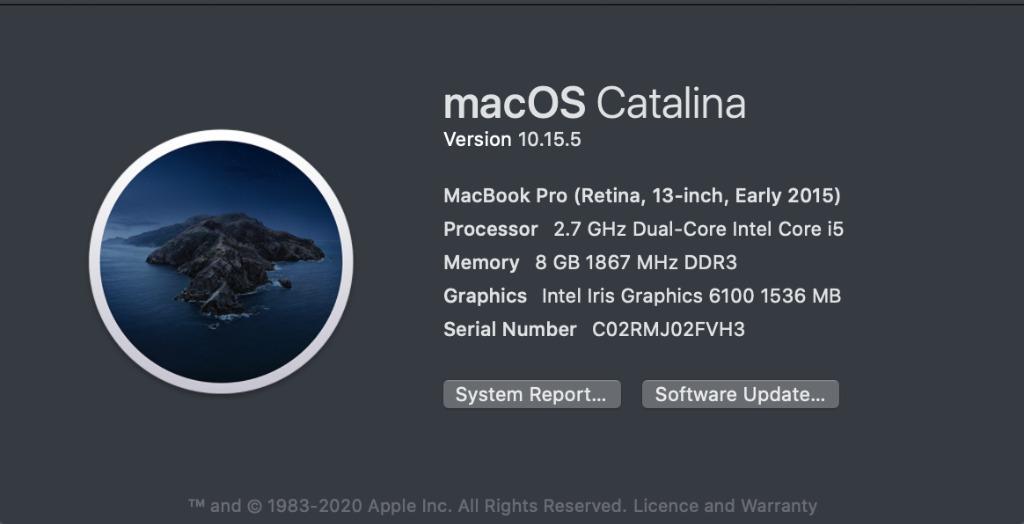The width and height of the screenshot is (1024, 524).
Task: Click the 2.7 GHz Dual-Core Intel Core i5 value
Action: click(699, 229)
